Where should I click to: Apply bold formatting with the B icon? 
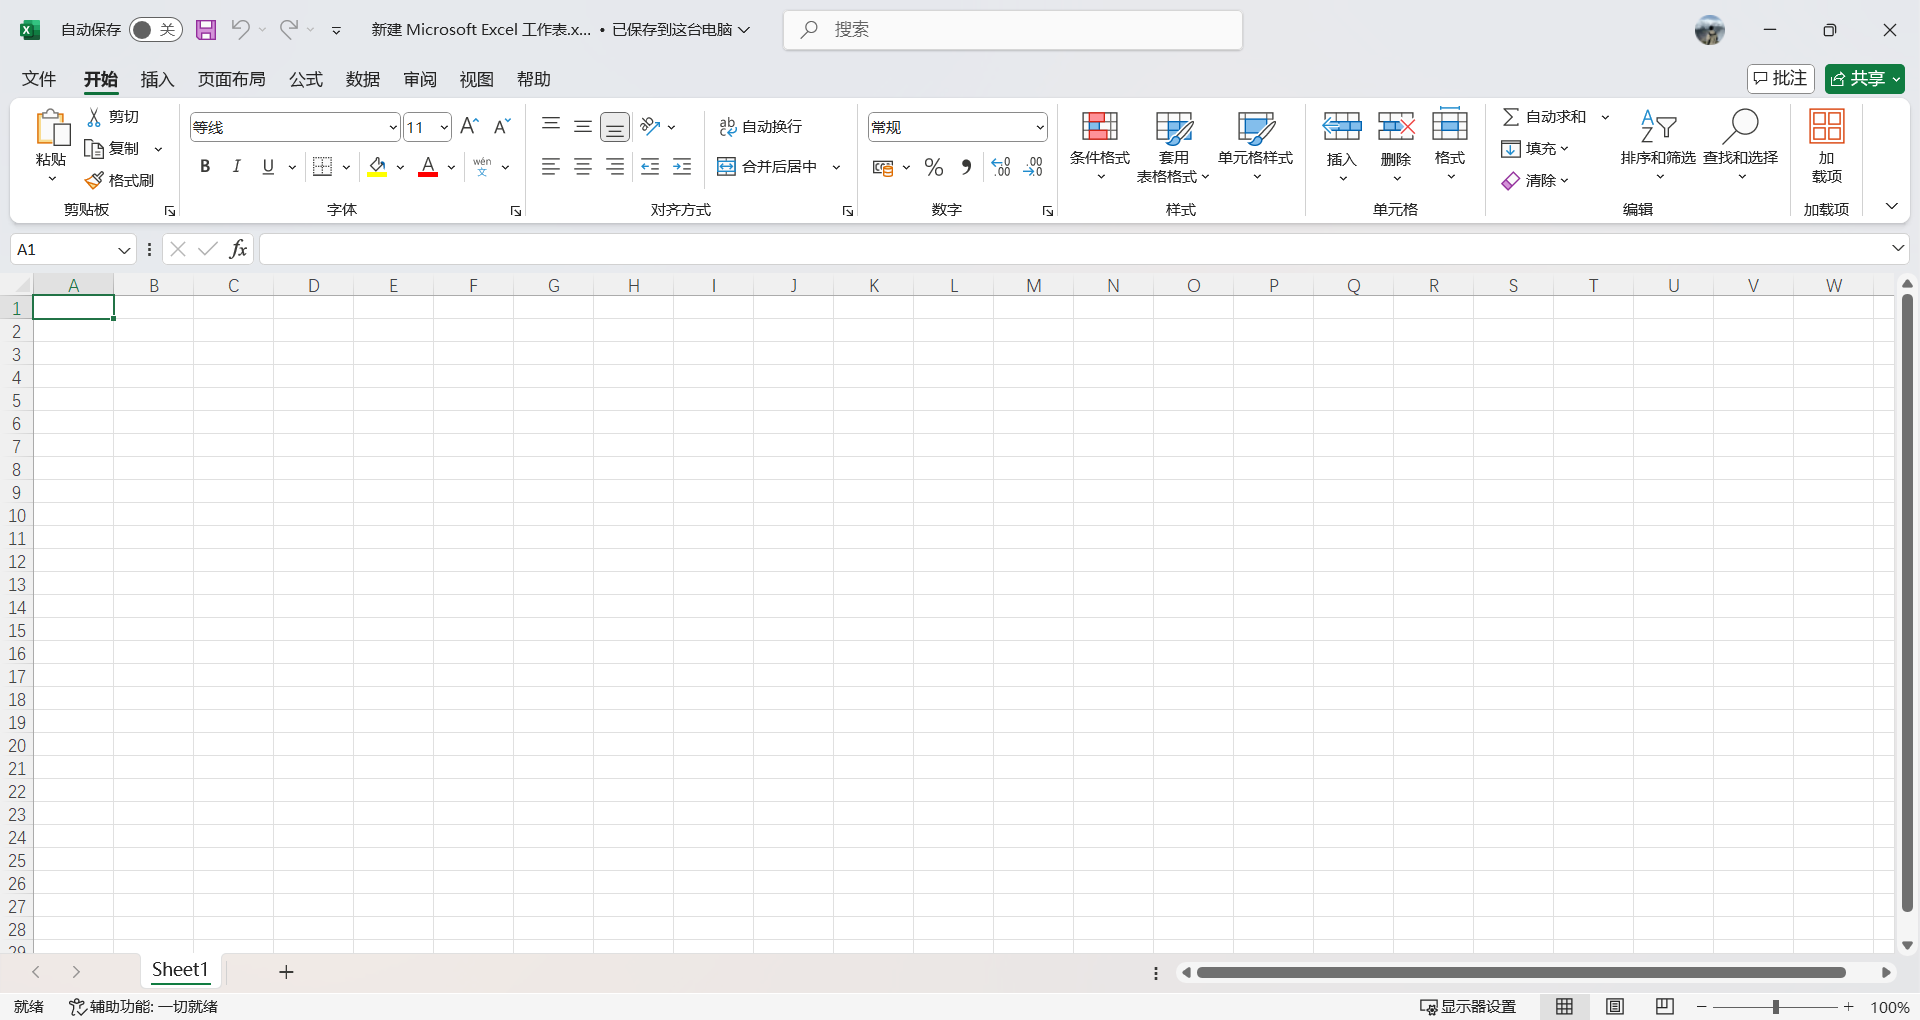[205, 167]
